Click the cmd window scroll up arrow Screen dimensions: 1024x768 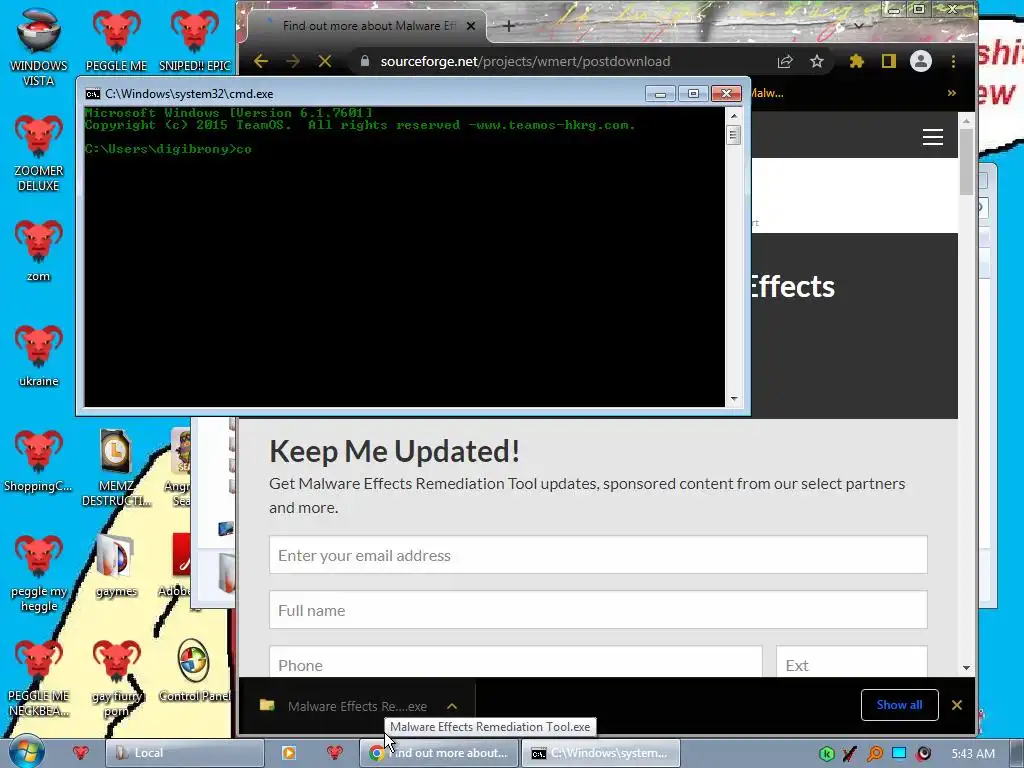[734, 116]
